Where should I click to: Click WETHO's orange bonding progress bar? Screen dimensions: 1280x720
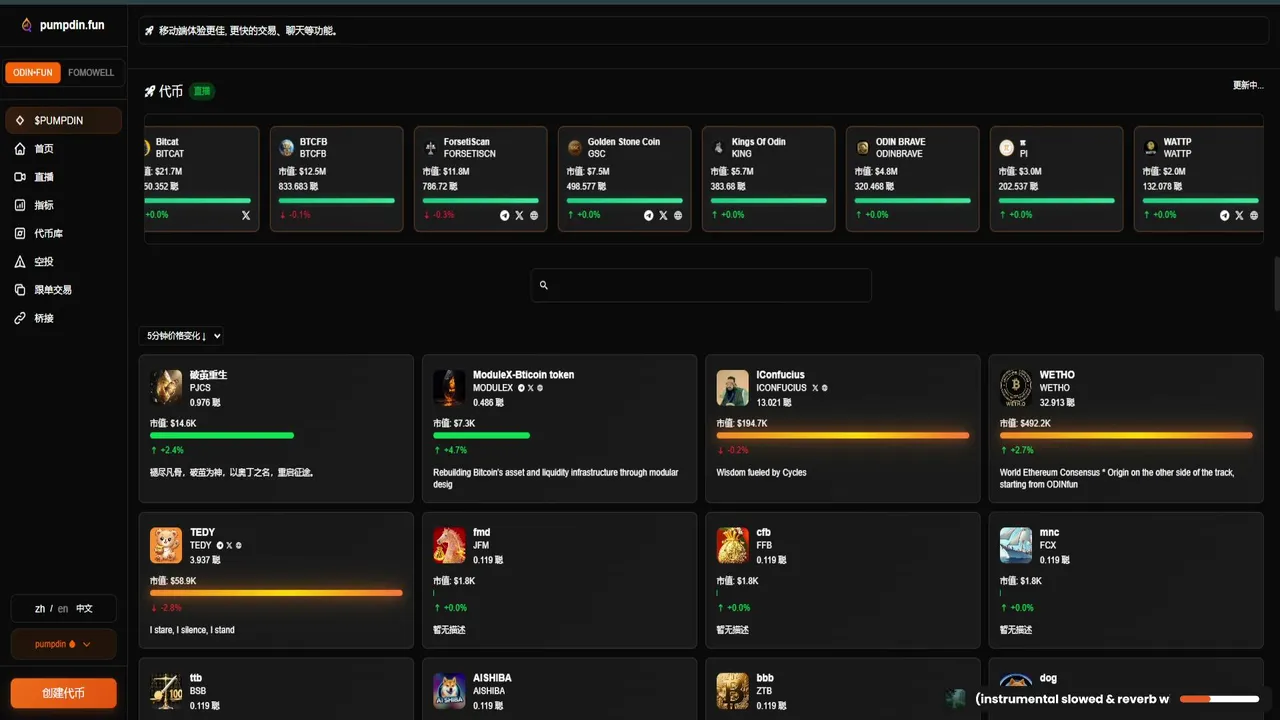(x=1126, y=435)
